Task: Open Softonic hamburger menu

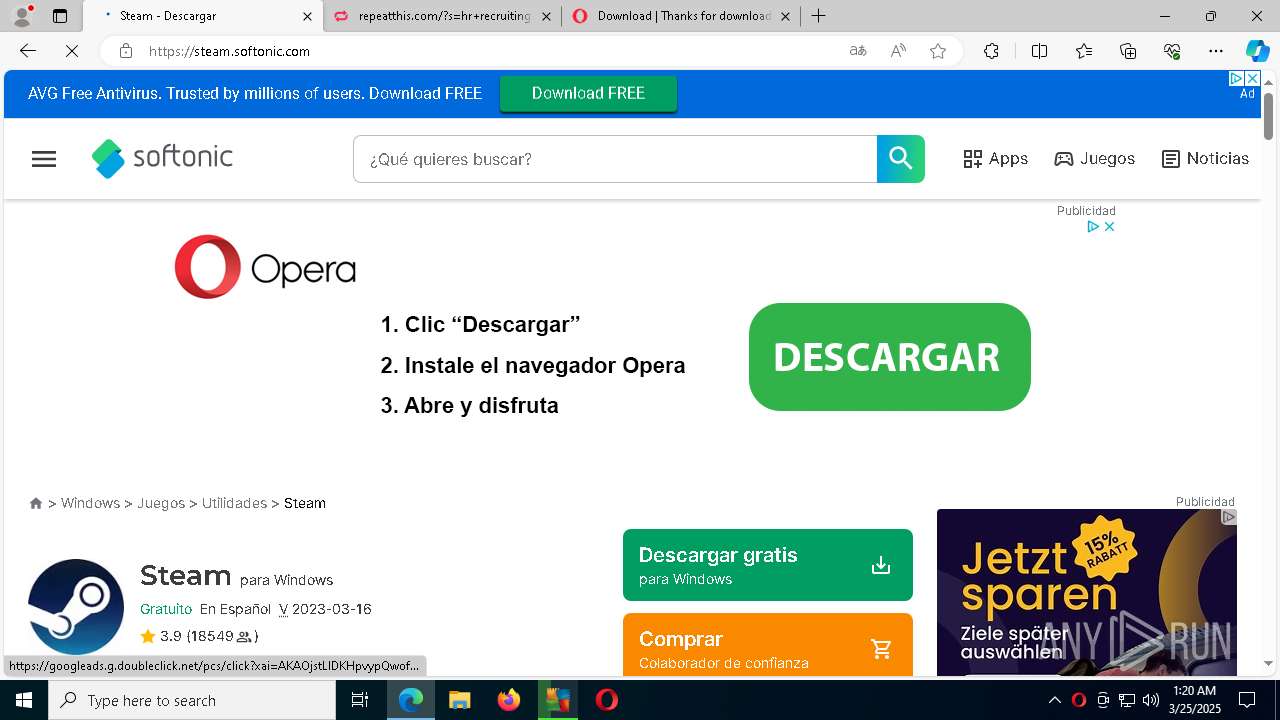Action: coord(44,159)
